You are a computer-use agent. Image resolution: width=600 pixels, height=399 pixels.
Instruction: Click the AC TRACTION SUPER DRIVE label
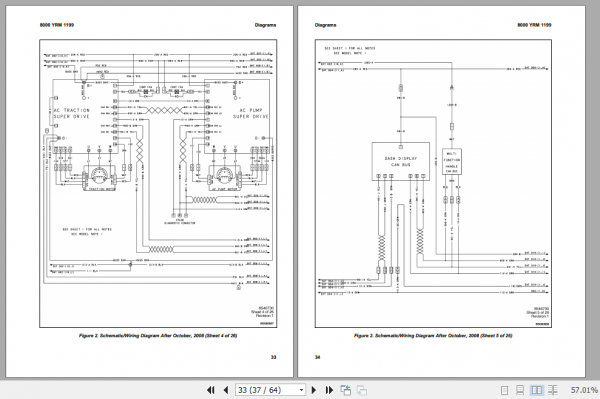pos(72,113)
